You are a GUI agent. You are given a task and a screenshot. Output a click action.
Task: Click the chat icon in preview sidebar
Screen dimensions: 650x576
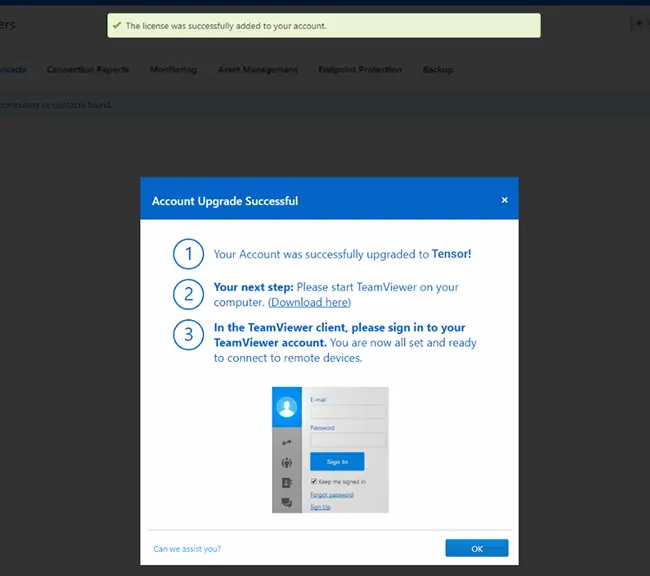tap(286, 503)
